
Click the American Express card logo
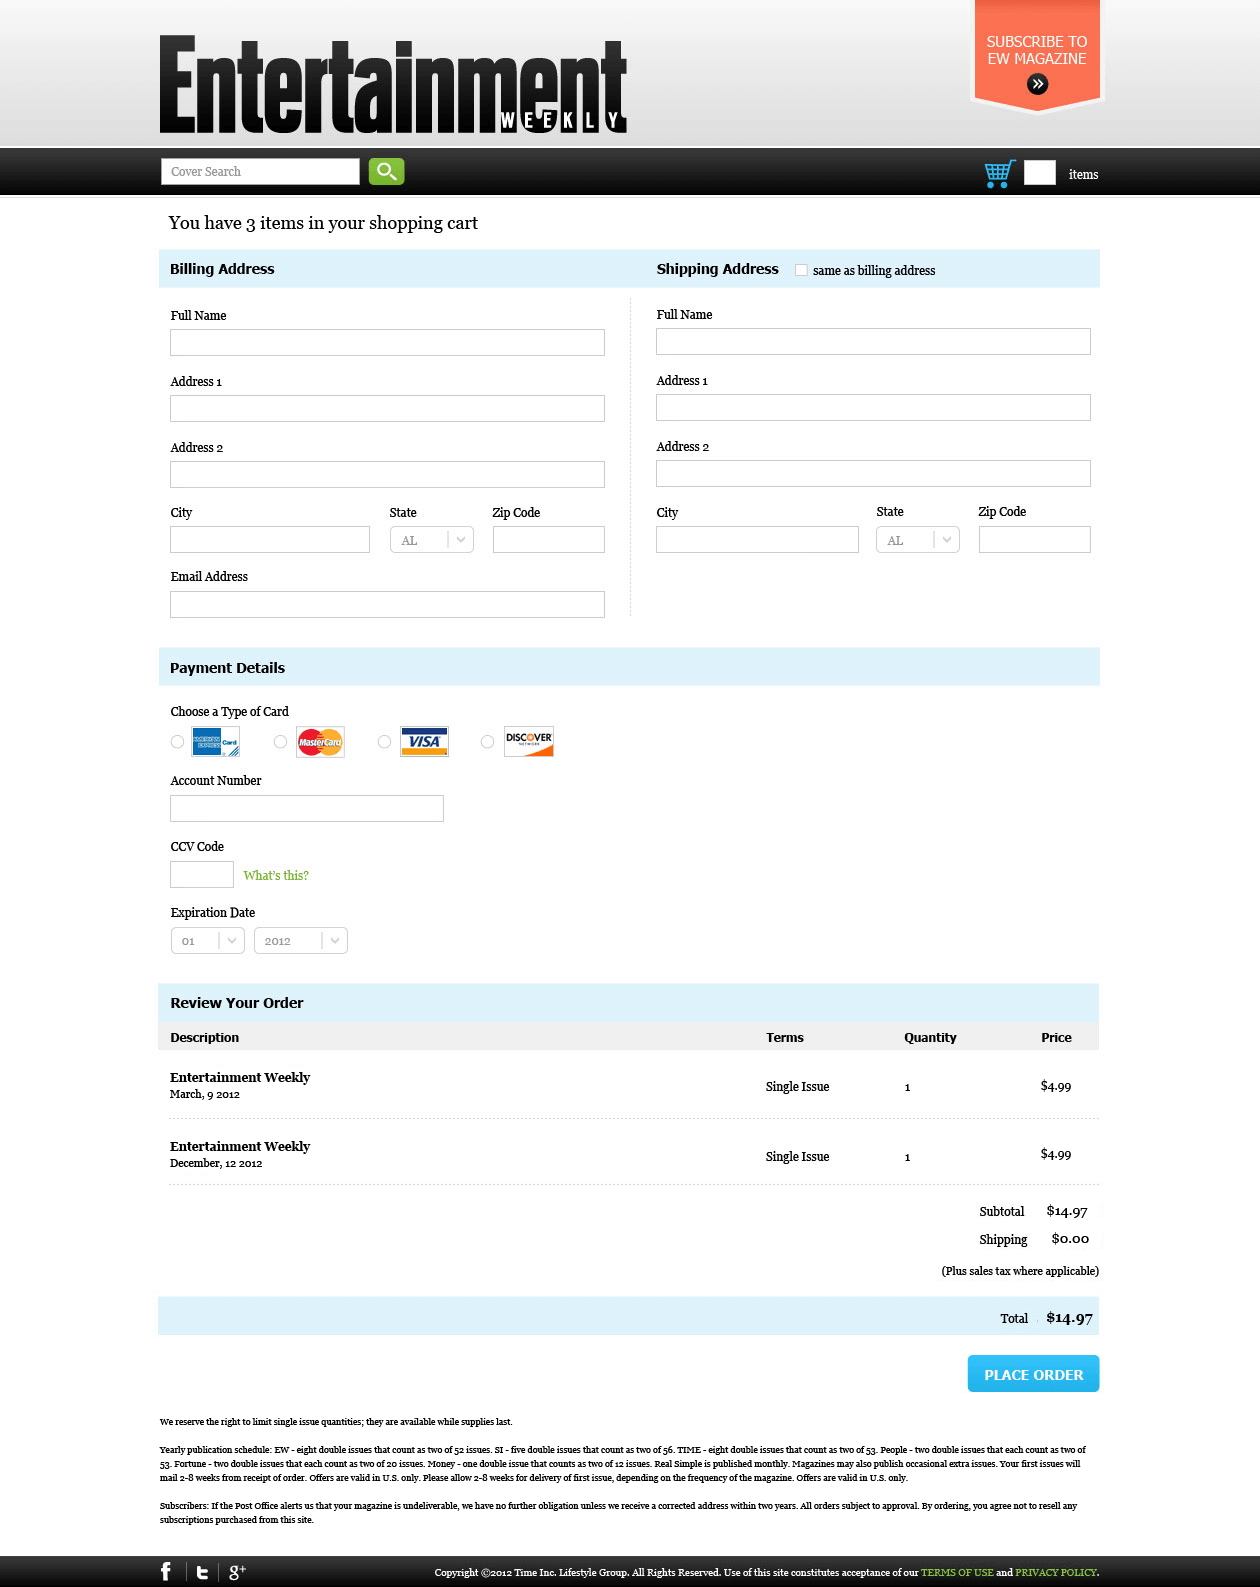pyautogui.click(x=216, y=742)
